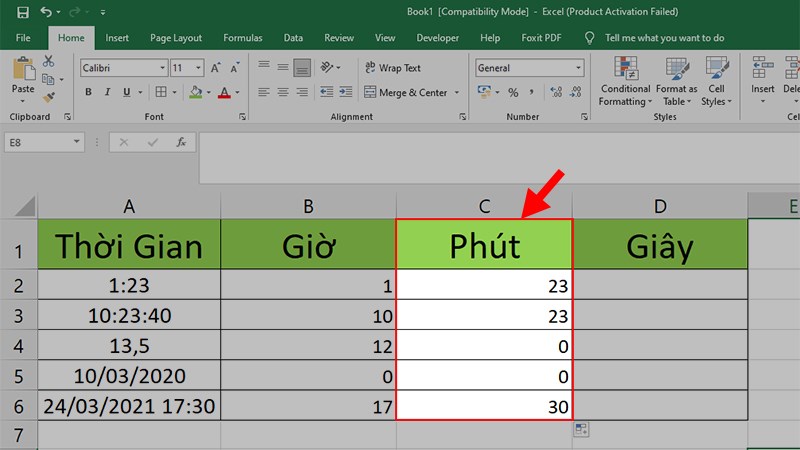Click the Align Left icon
The height and width of the screenshot is (450, 800).
tap(264, 92)
